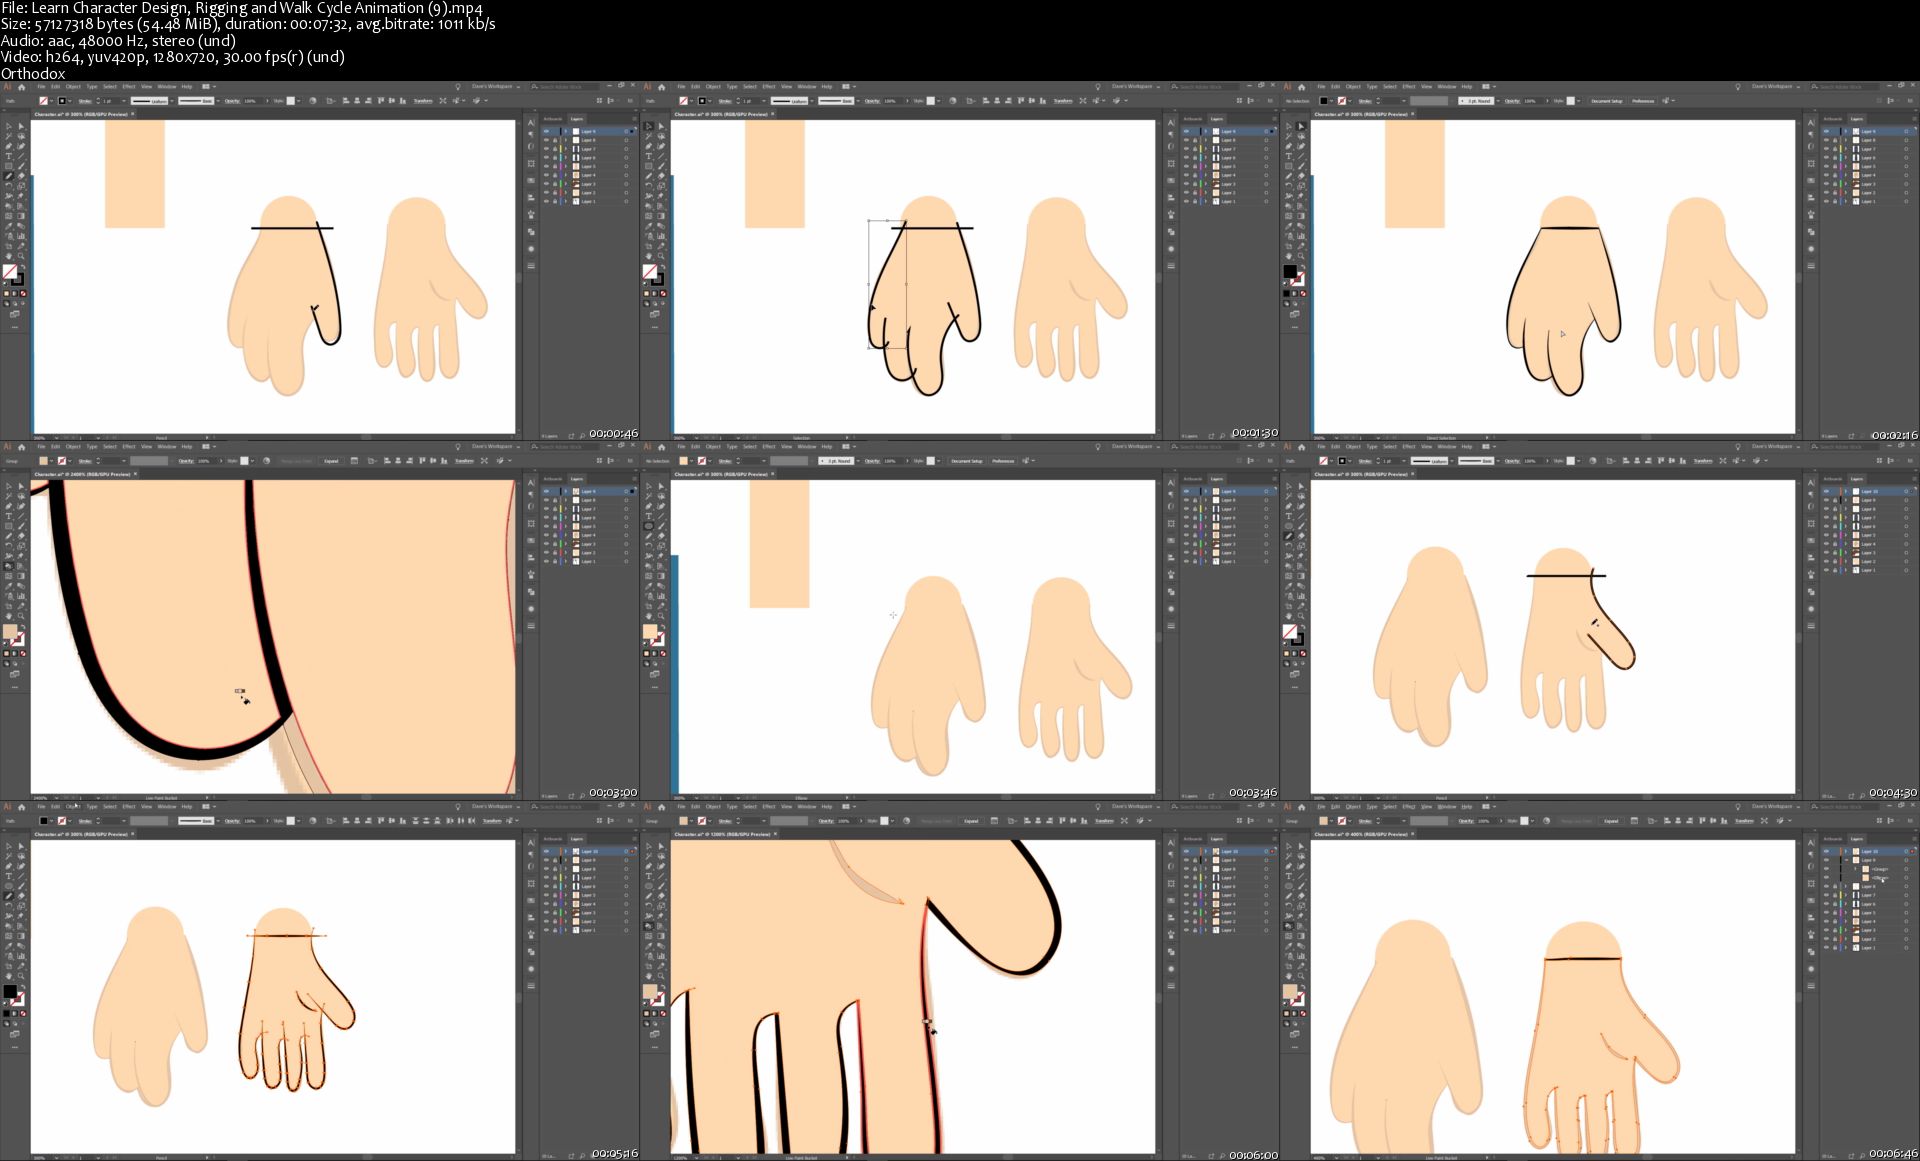Open Dave's Workspace dropdown in the 00:03:46 frame
The height and width of the screenshot is (1161, 1920).
pyautogui.click(x=1132, y=447)
